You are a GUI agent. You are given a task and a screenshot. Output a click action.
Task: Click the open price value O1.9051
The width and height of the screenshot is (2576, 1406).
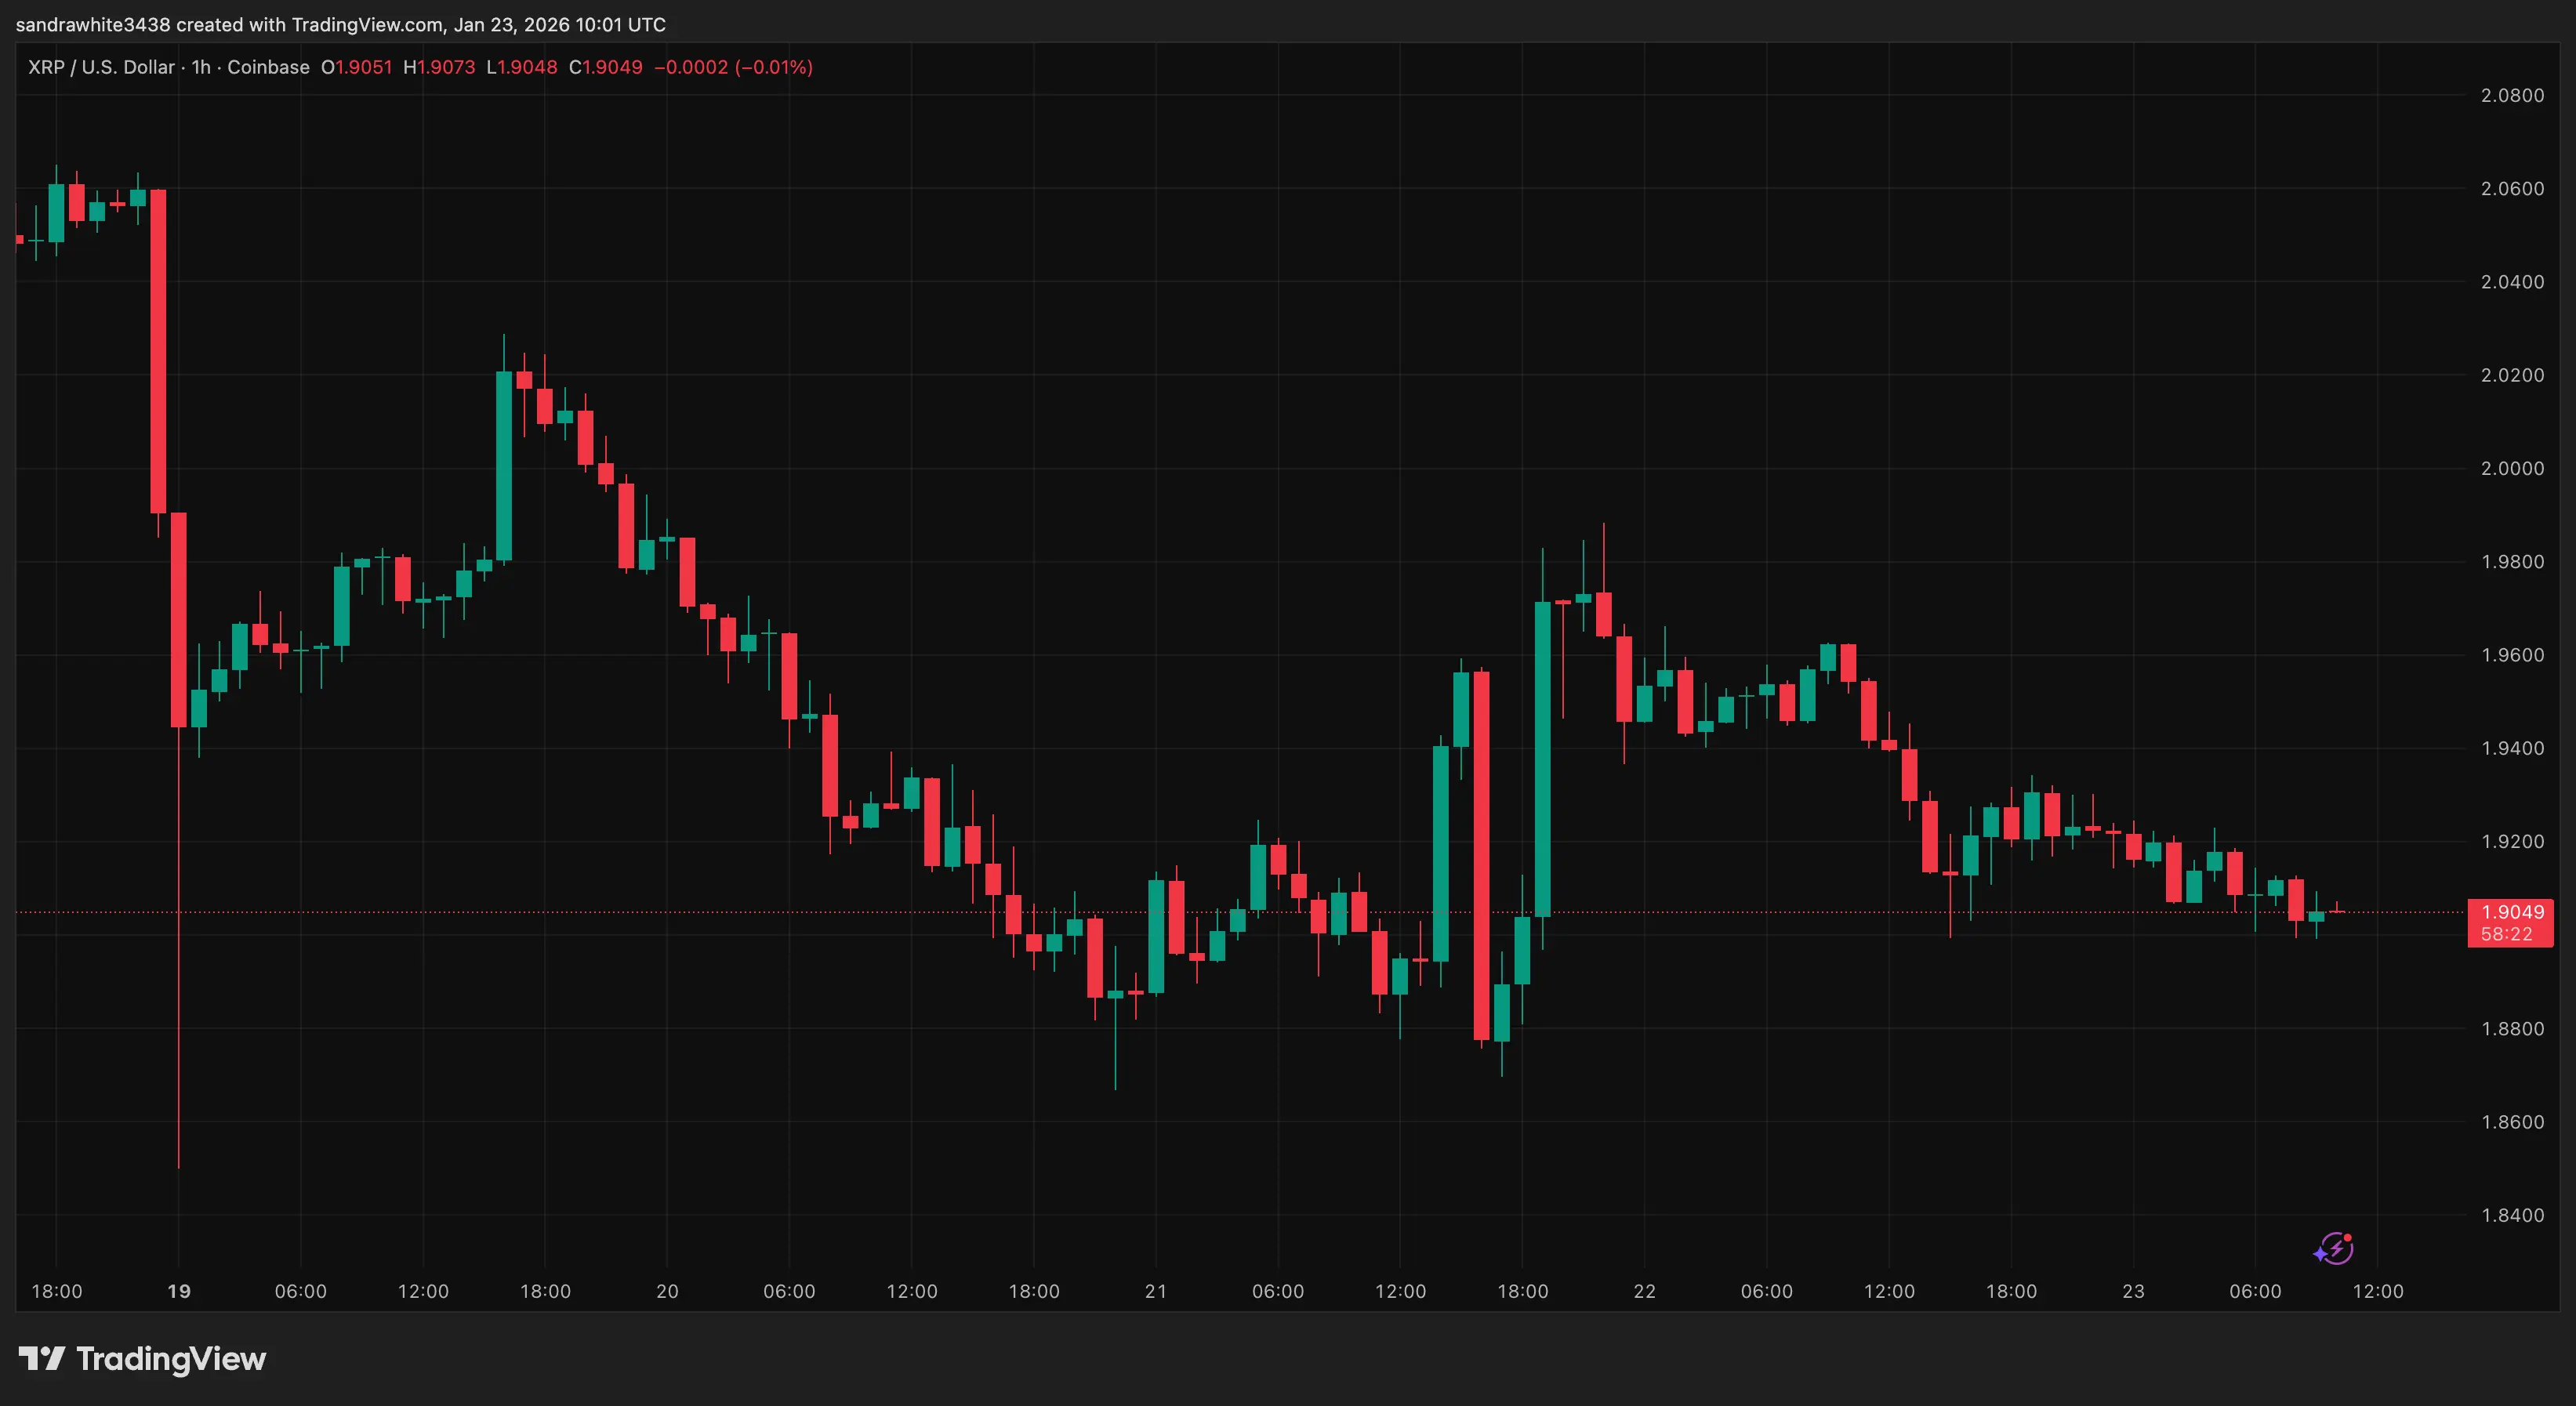(357, 67)
